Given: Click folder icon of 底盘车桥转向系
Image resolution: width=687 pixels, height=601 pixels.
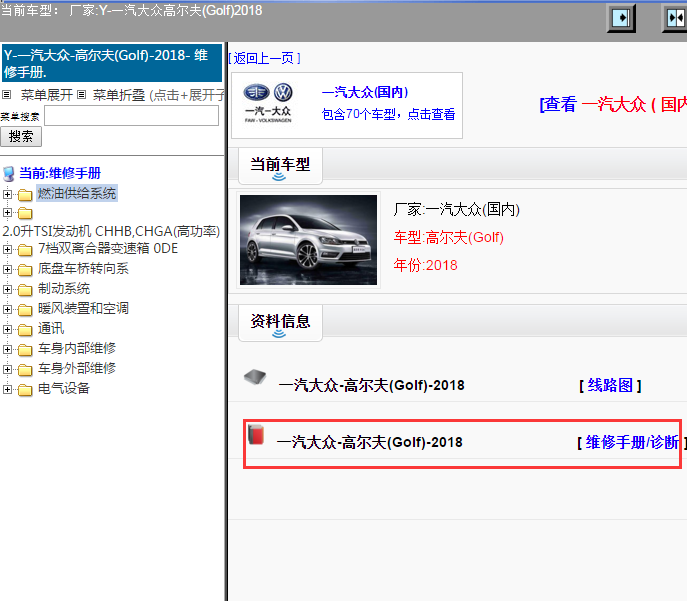Looking at the screenshot, I should pos(25,270).
